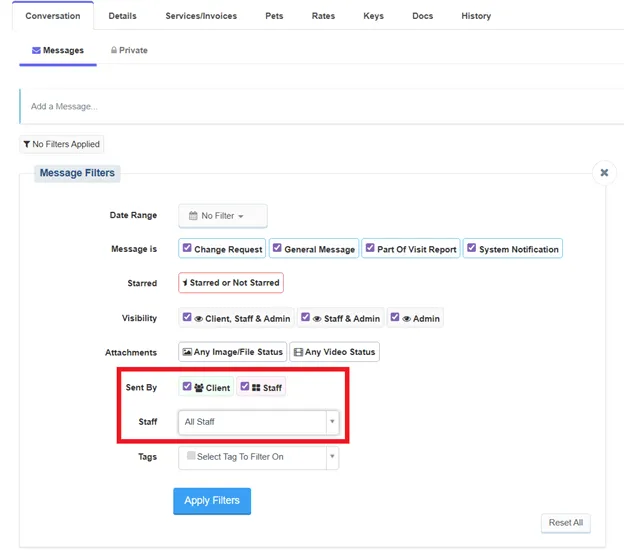This screenshot has height=553, width=624.
Task: Click the envelope icon on Messages tab
Action: pyautogui.click(x=36, y=51)
